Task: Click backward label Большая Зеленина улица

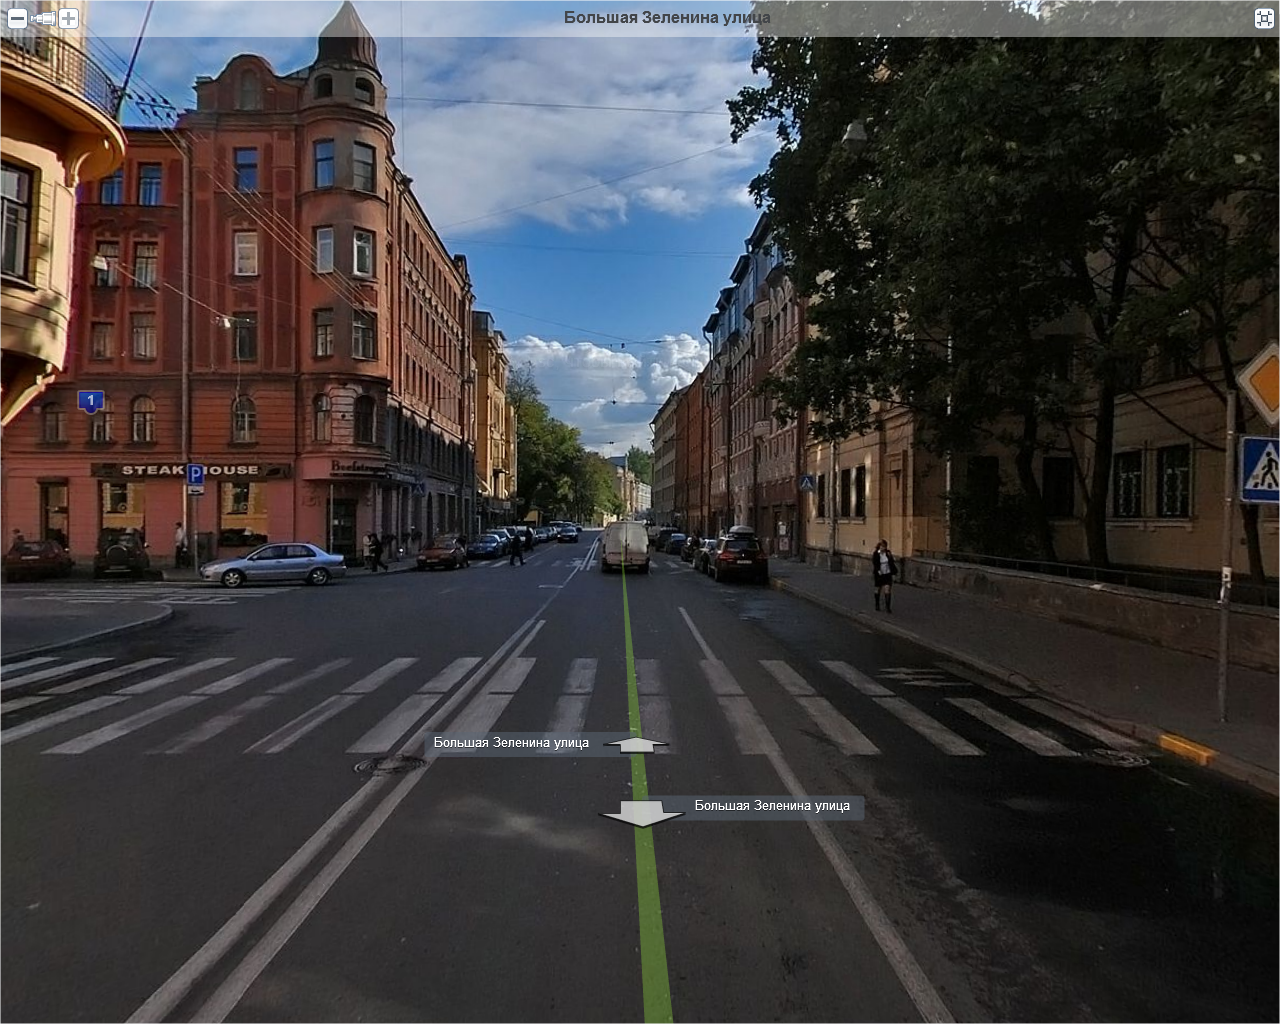Action: [x=772, y=806]
